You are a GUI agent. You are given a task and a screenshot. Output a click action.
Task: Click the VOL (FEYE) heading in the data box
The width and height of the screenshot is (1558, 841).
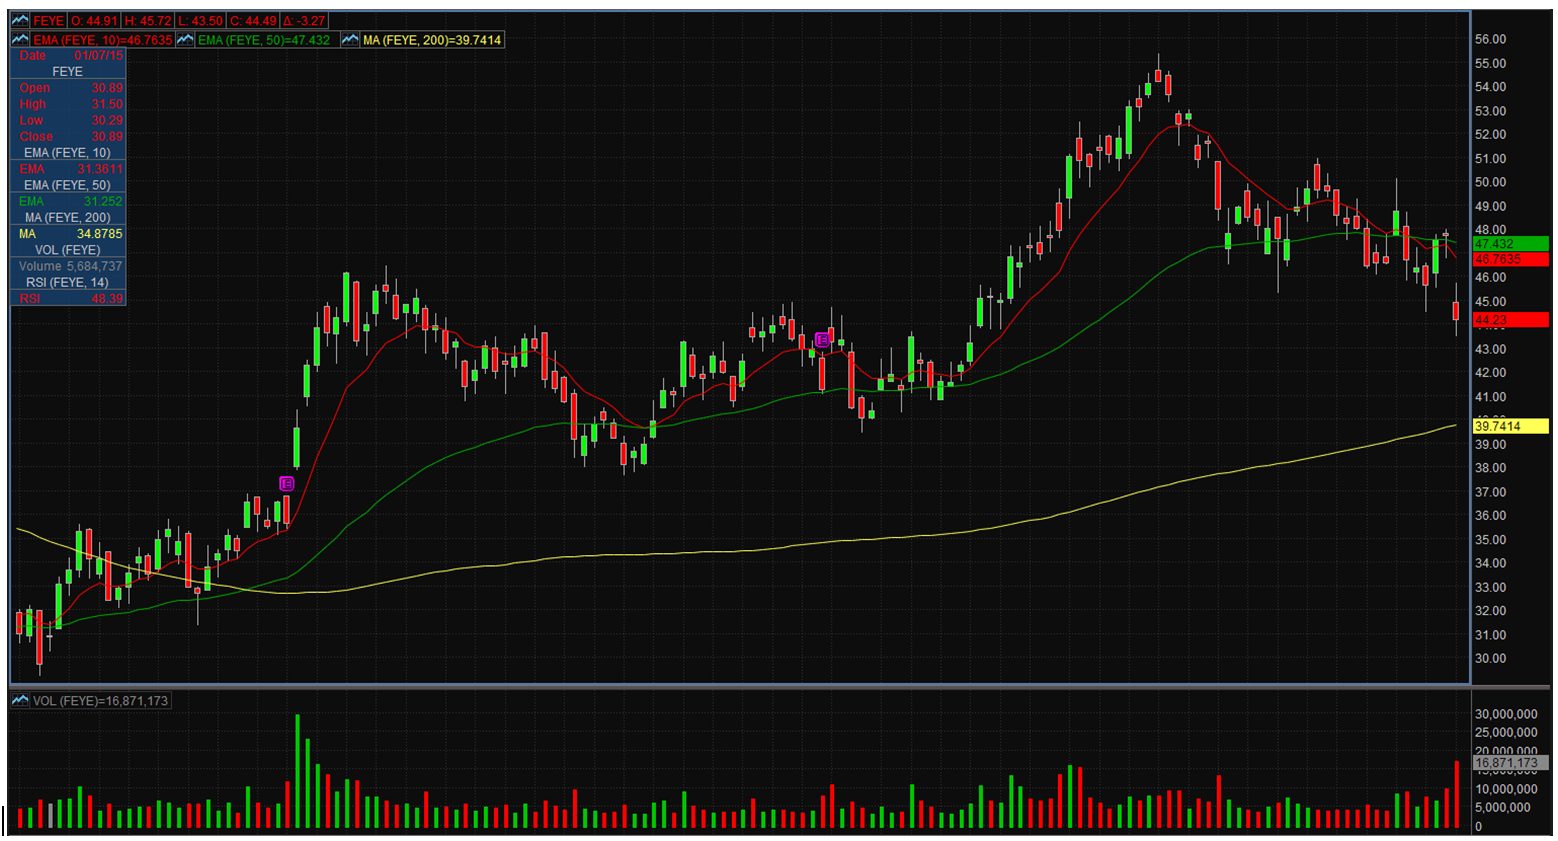[x=68, y=250]
